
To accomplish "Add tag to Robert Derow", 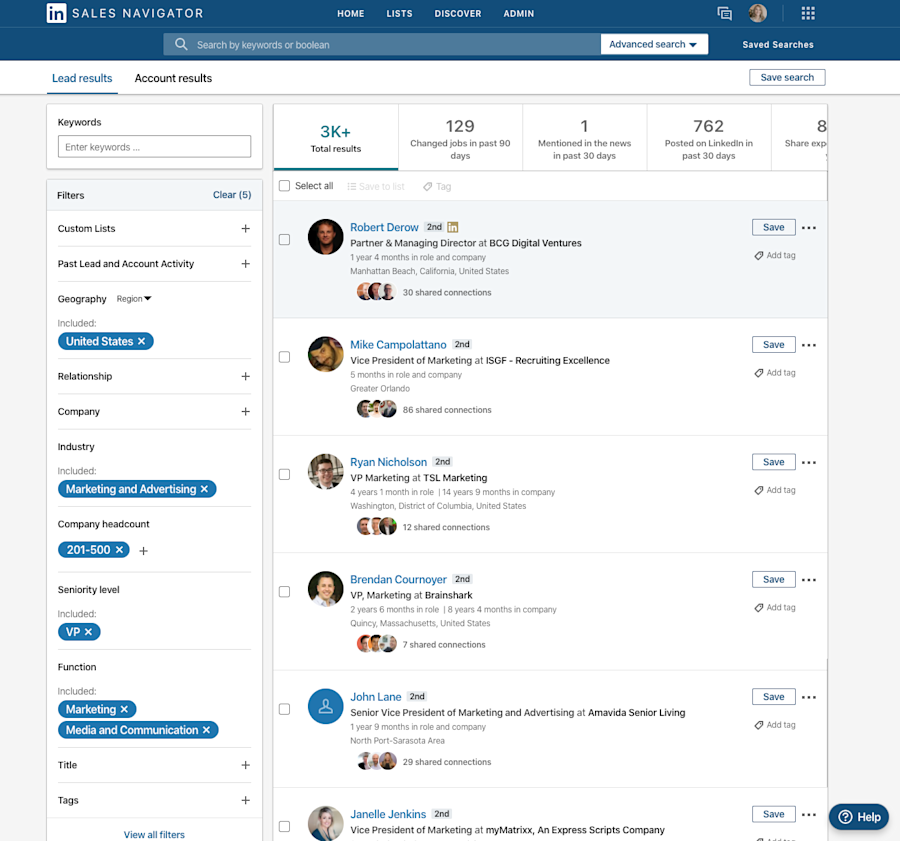I will [775, 255].
